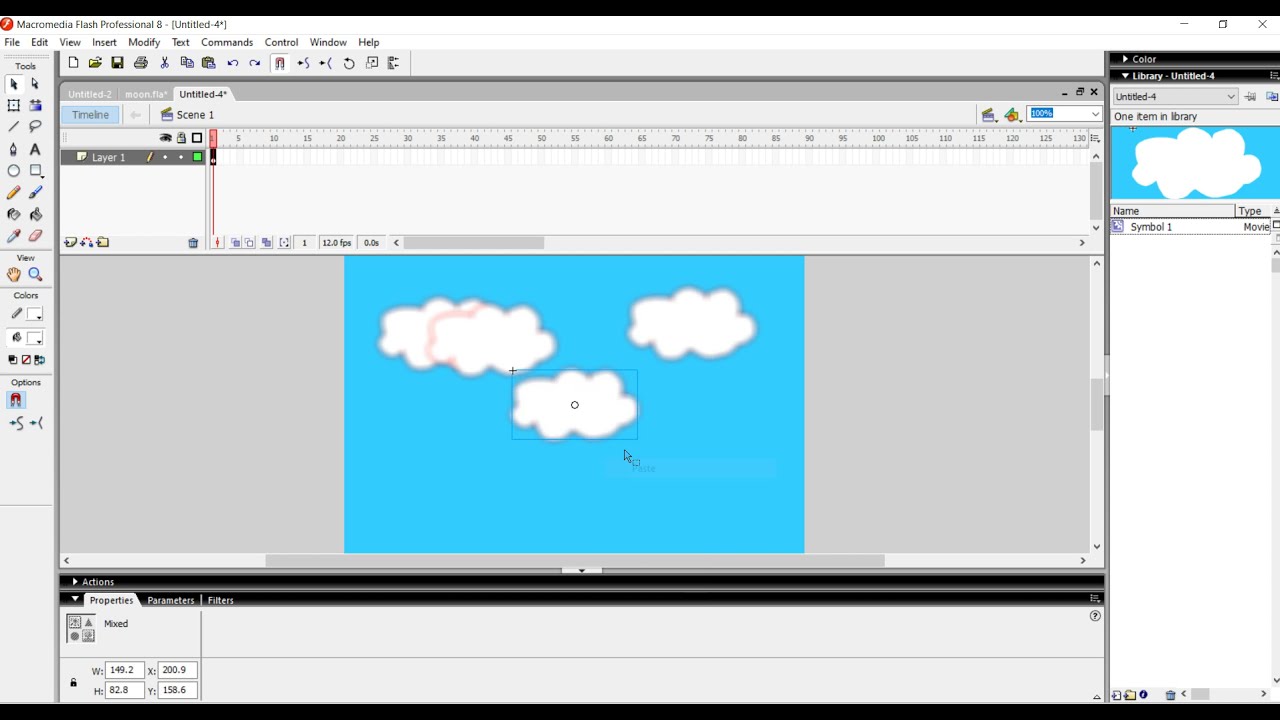Screen dimensions: 1280x720
Task: Click the Paste toolbar icon
Action: coord(209,63)
